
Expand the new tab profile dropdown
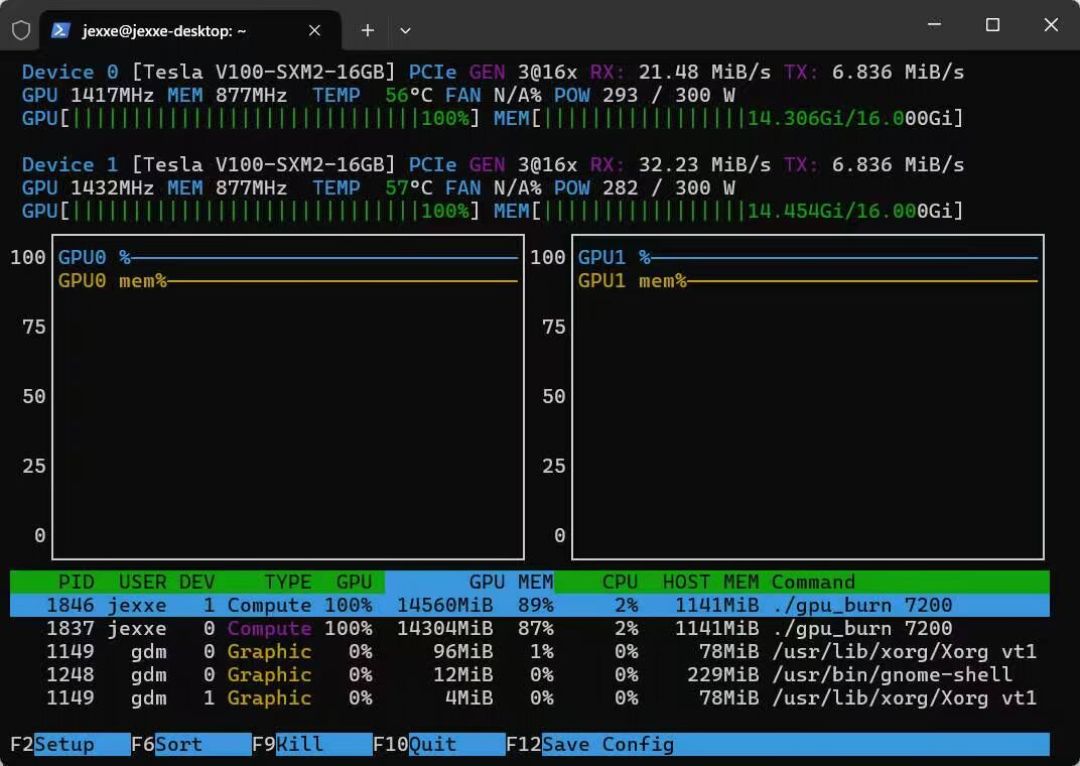coord(406,30)
